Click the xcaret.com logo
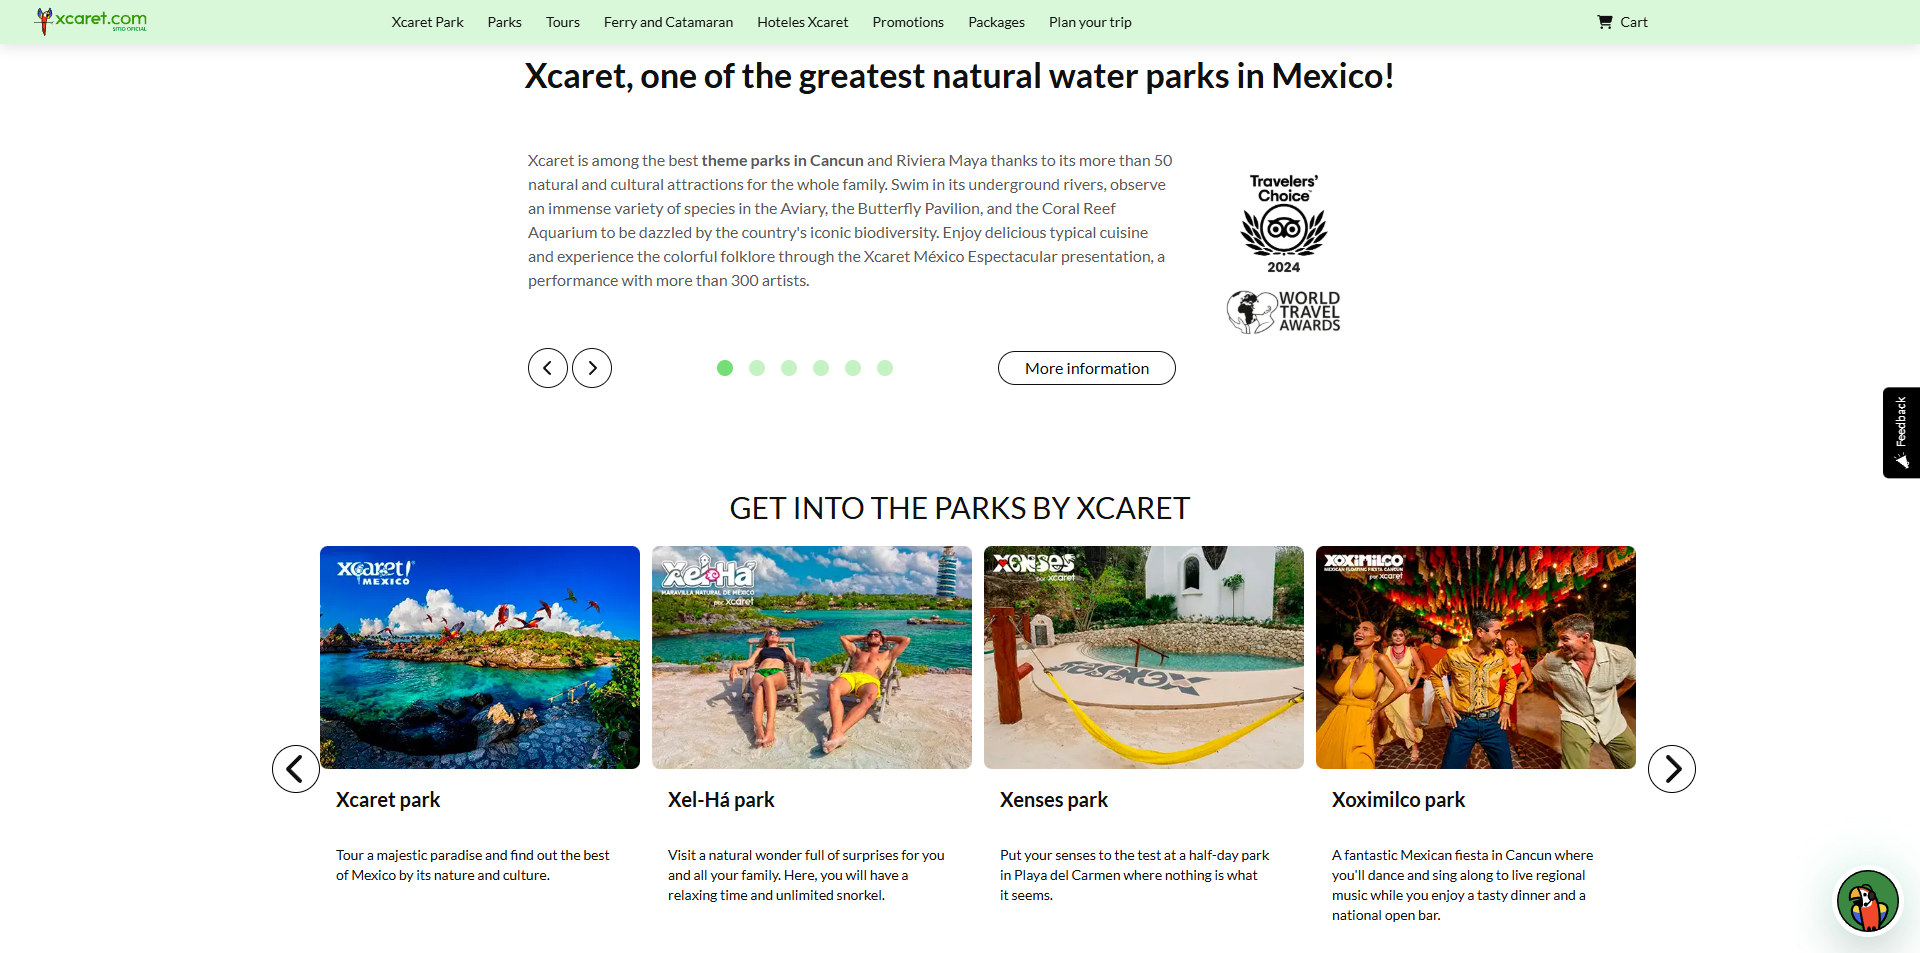 [x=91, y=21]
